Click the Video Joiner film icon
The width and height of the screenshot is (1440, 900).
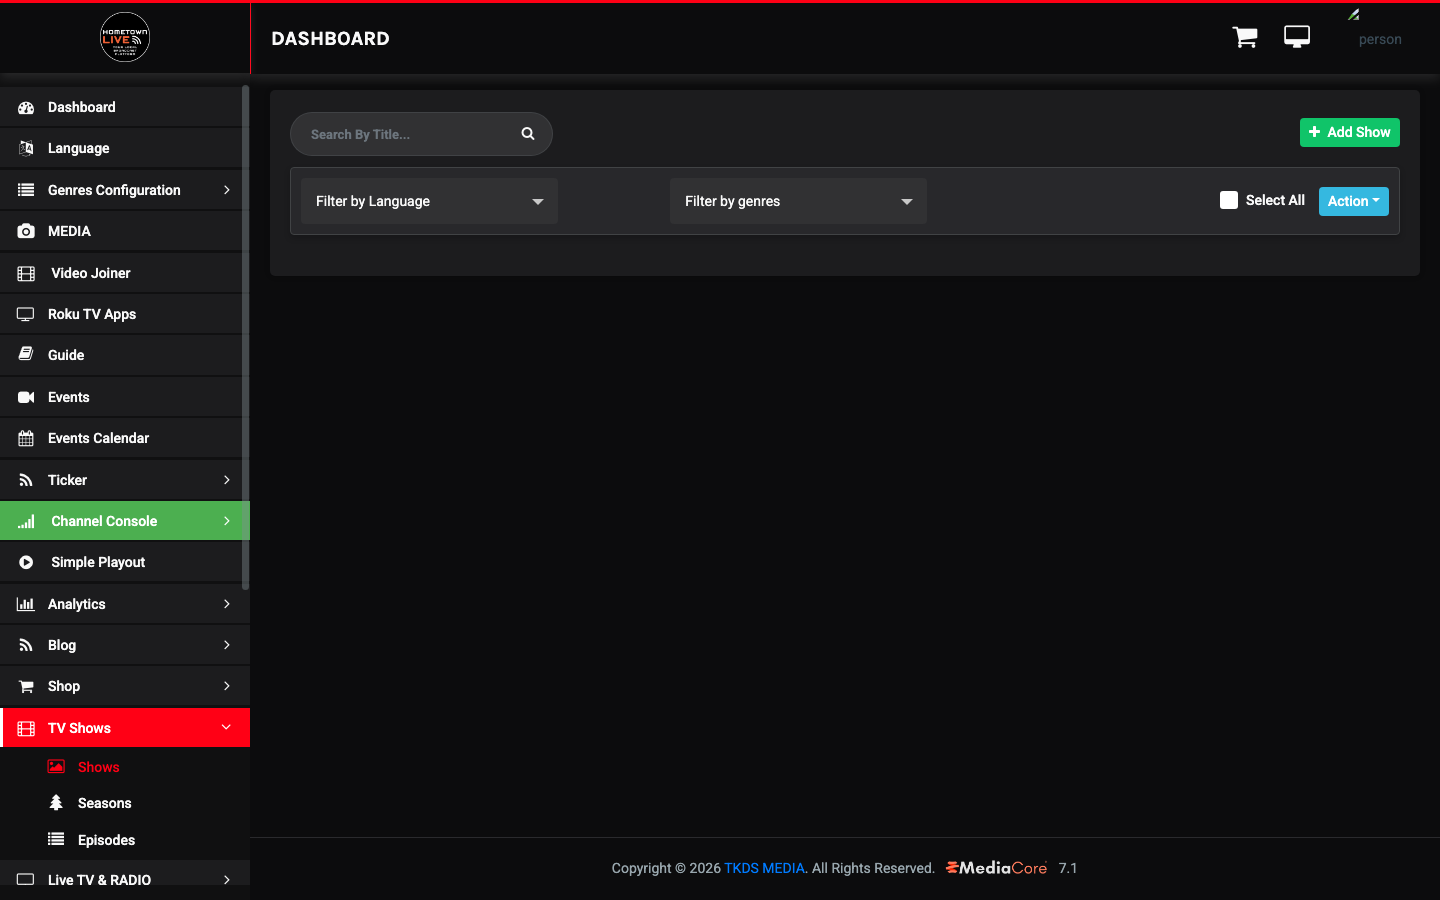[26, 273]
